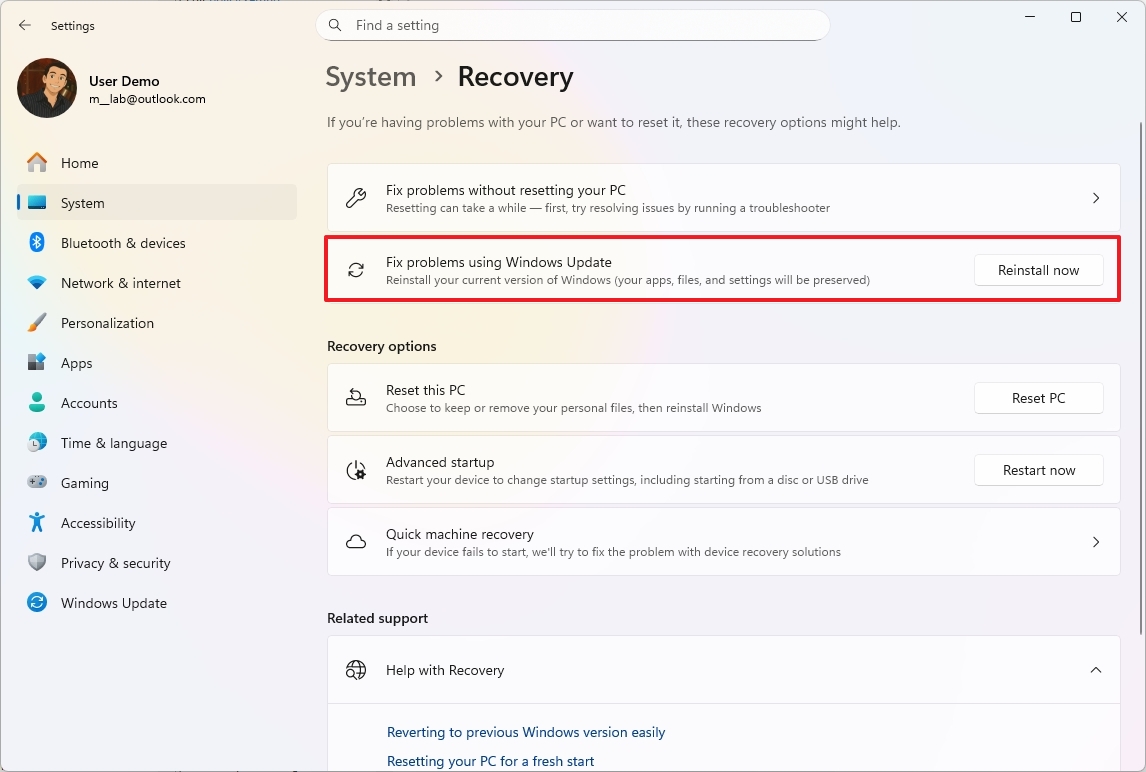1146x772 pixels.
Task: Select Time & language in the sidebar
Action: coord(113,443)
